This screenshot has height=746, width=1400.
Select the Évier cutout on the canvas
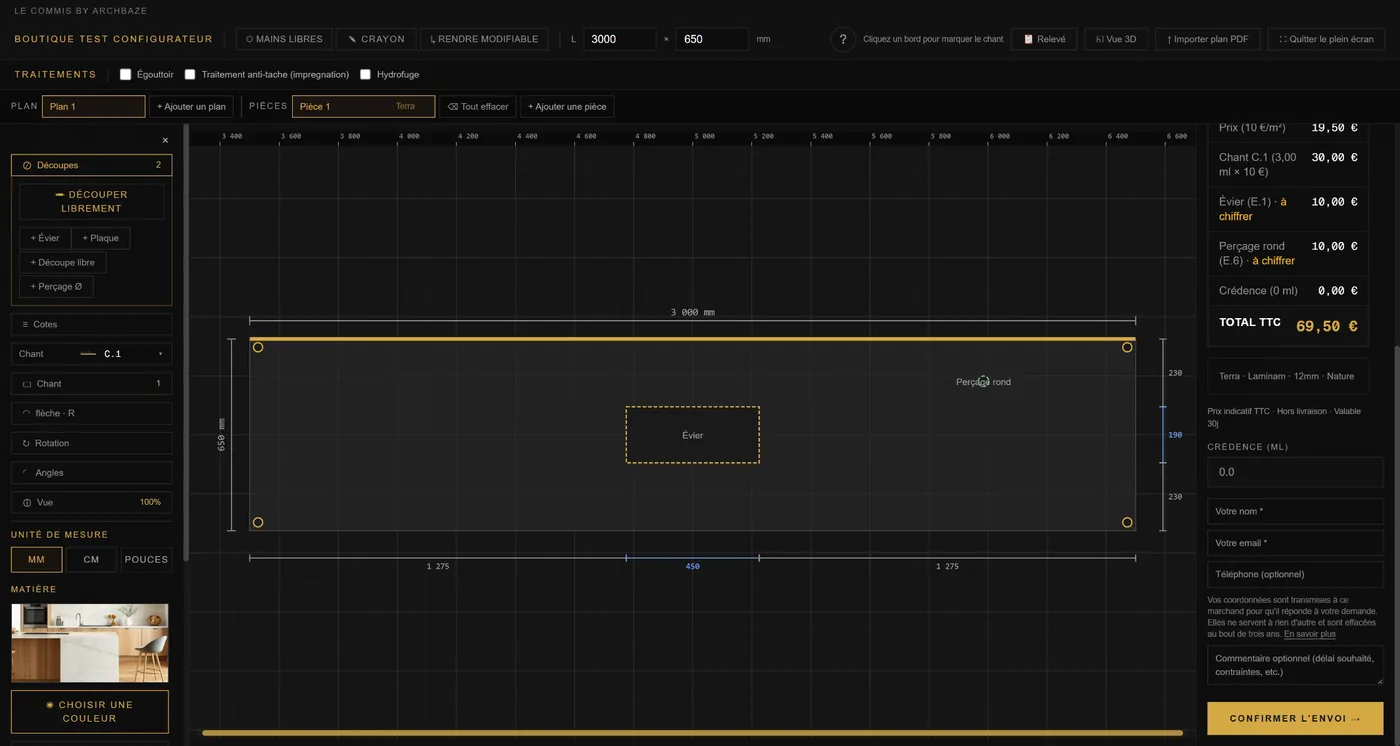tap(693, 435)
